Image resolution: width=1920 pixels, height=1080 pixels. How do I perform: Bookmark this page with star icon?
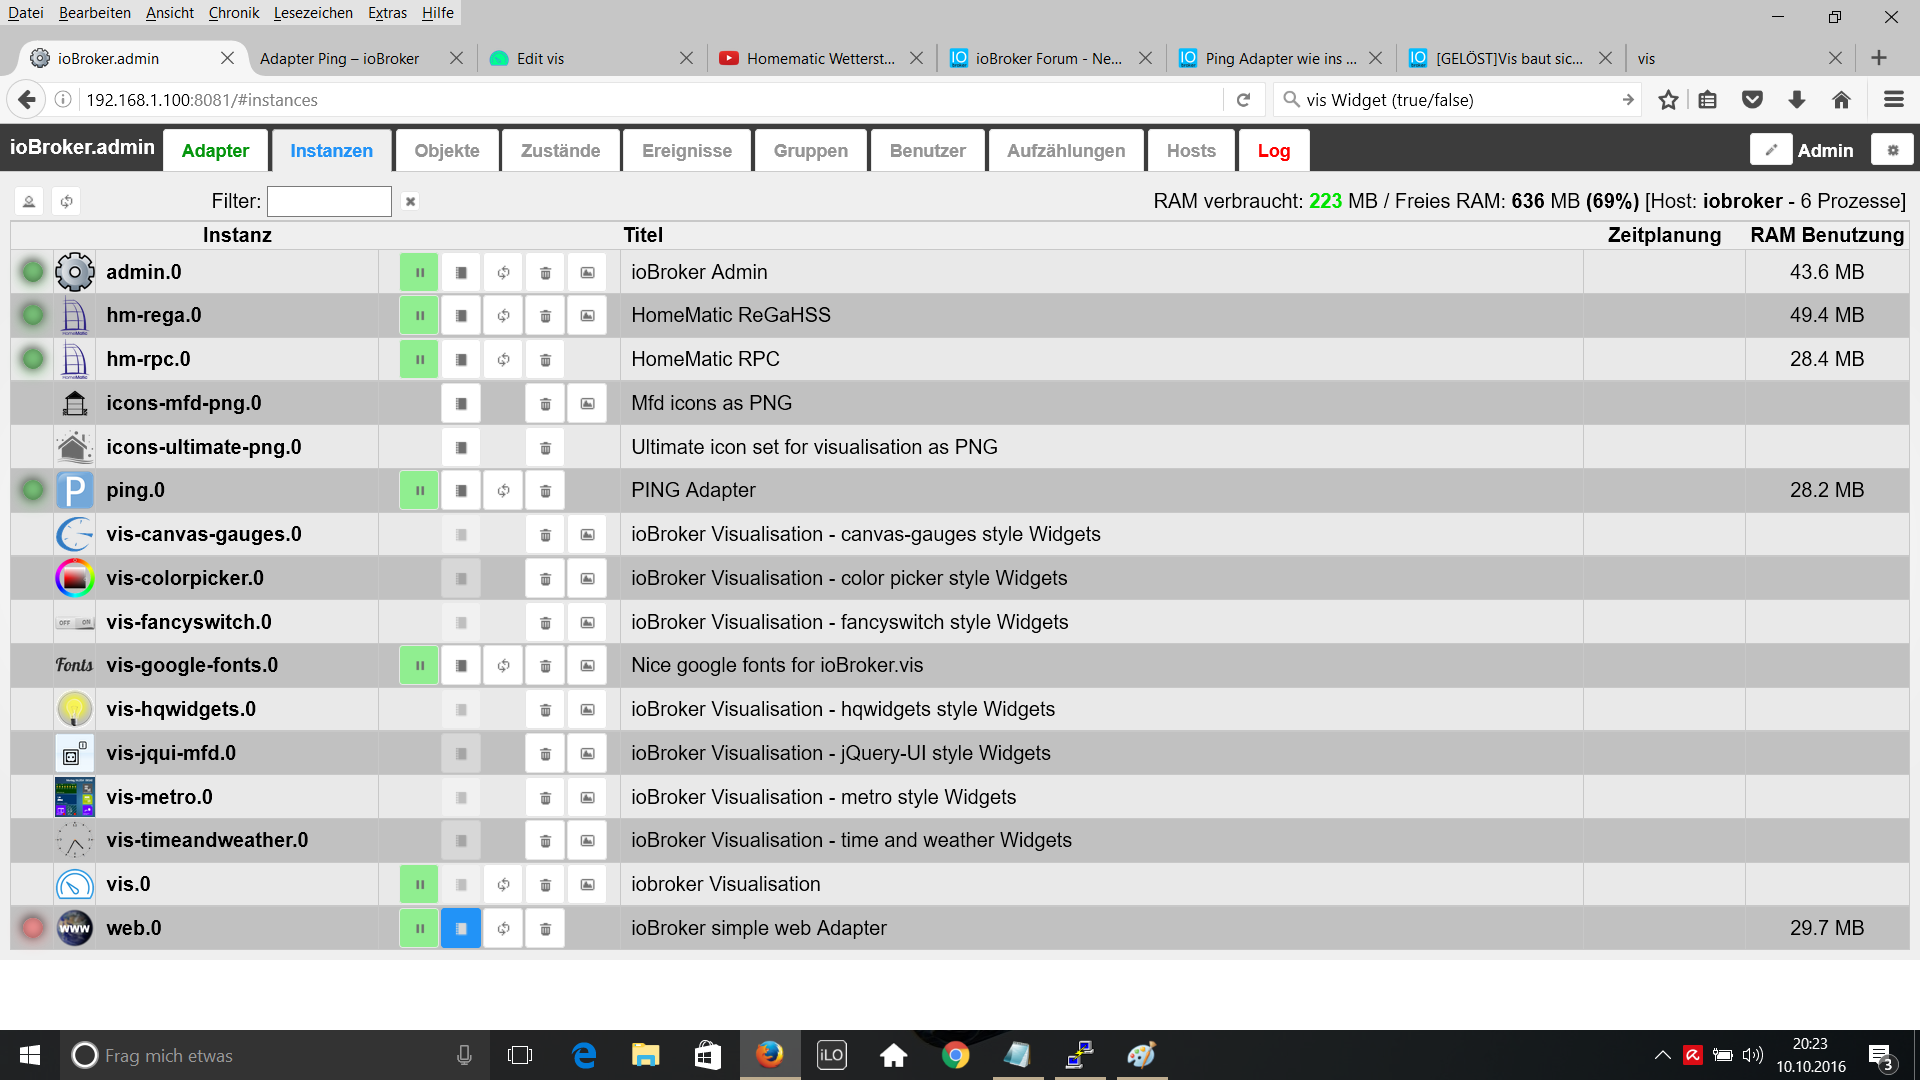[1668, 99]
